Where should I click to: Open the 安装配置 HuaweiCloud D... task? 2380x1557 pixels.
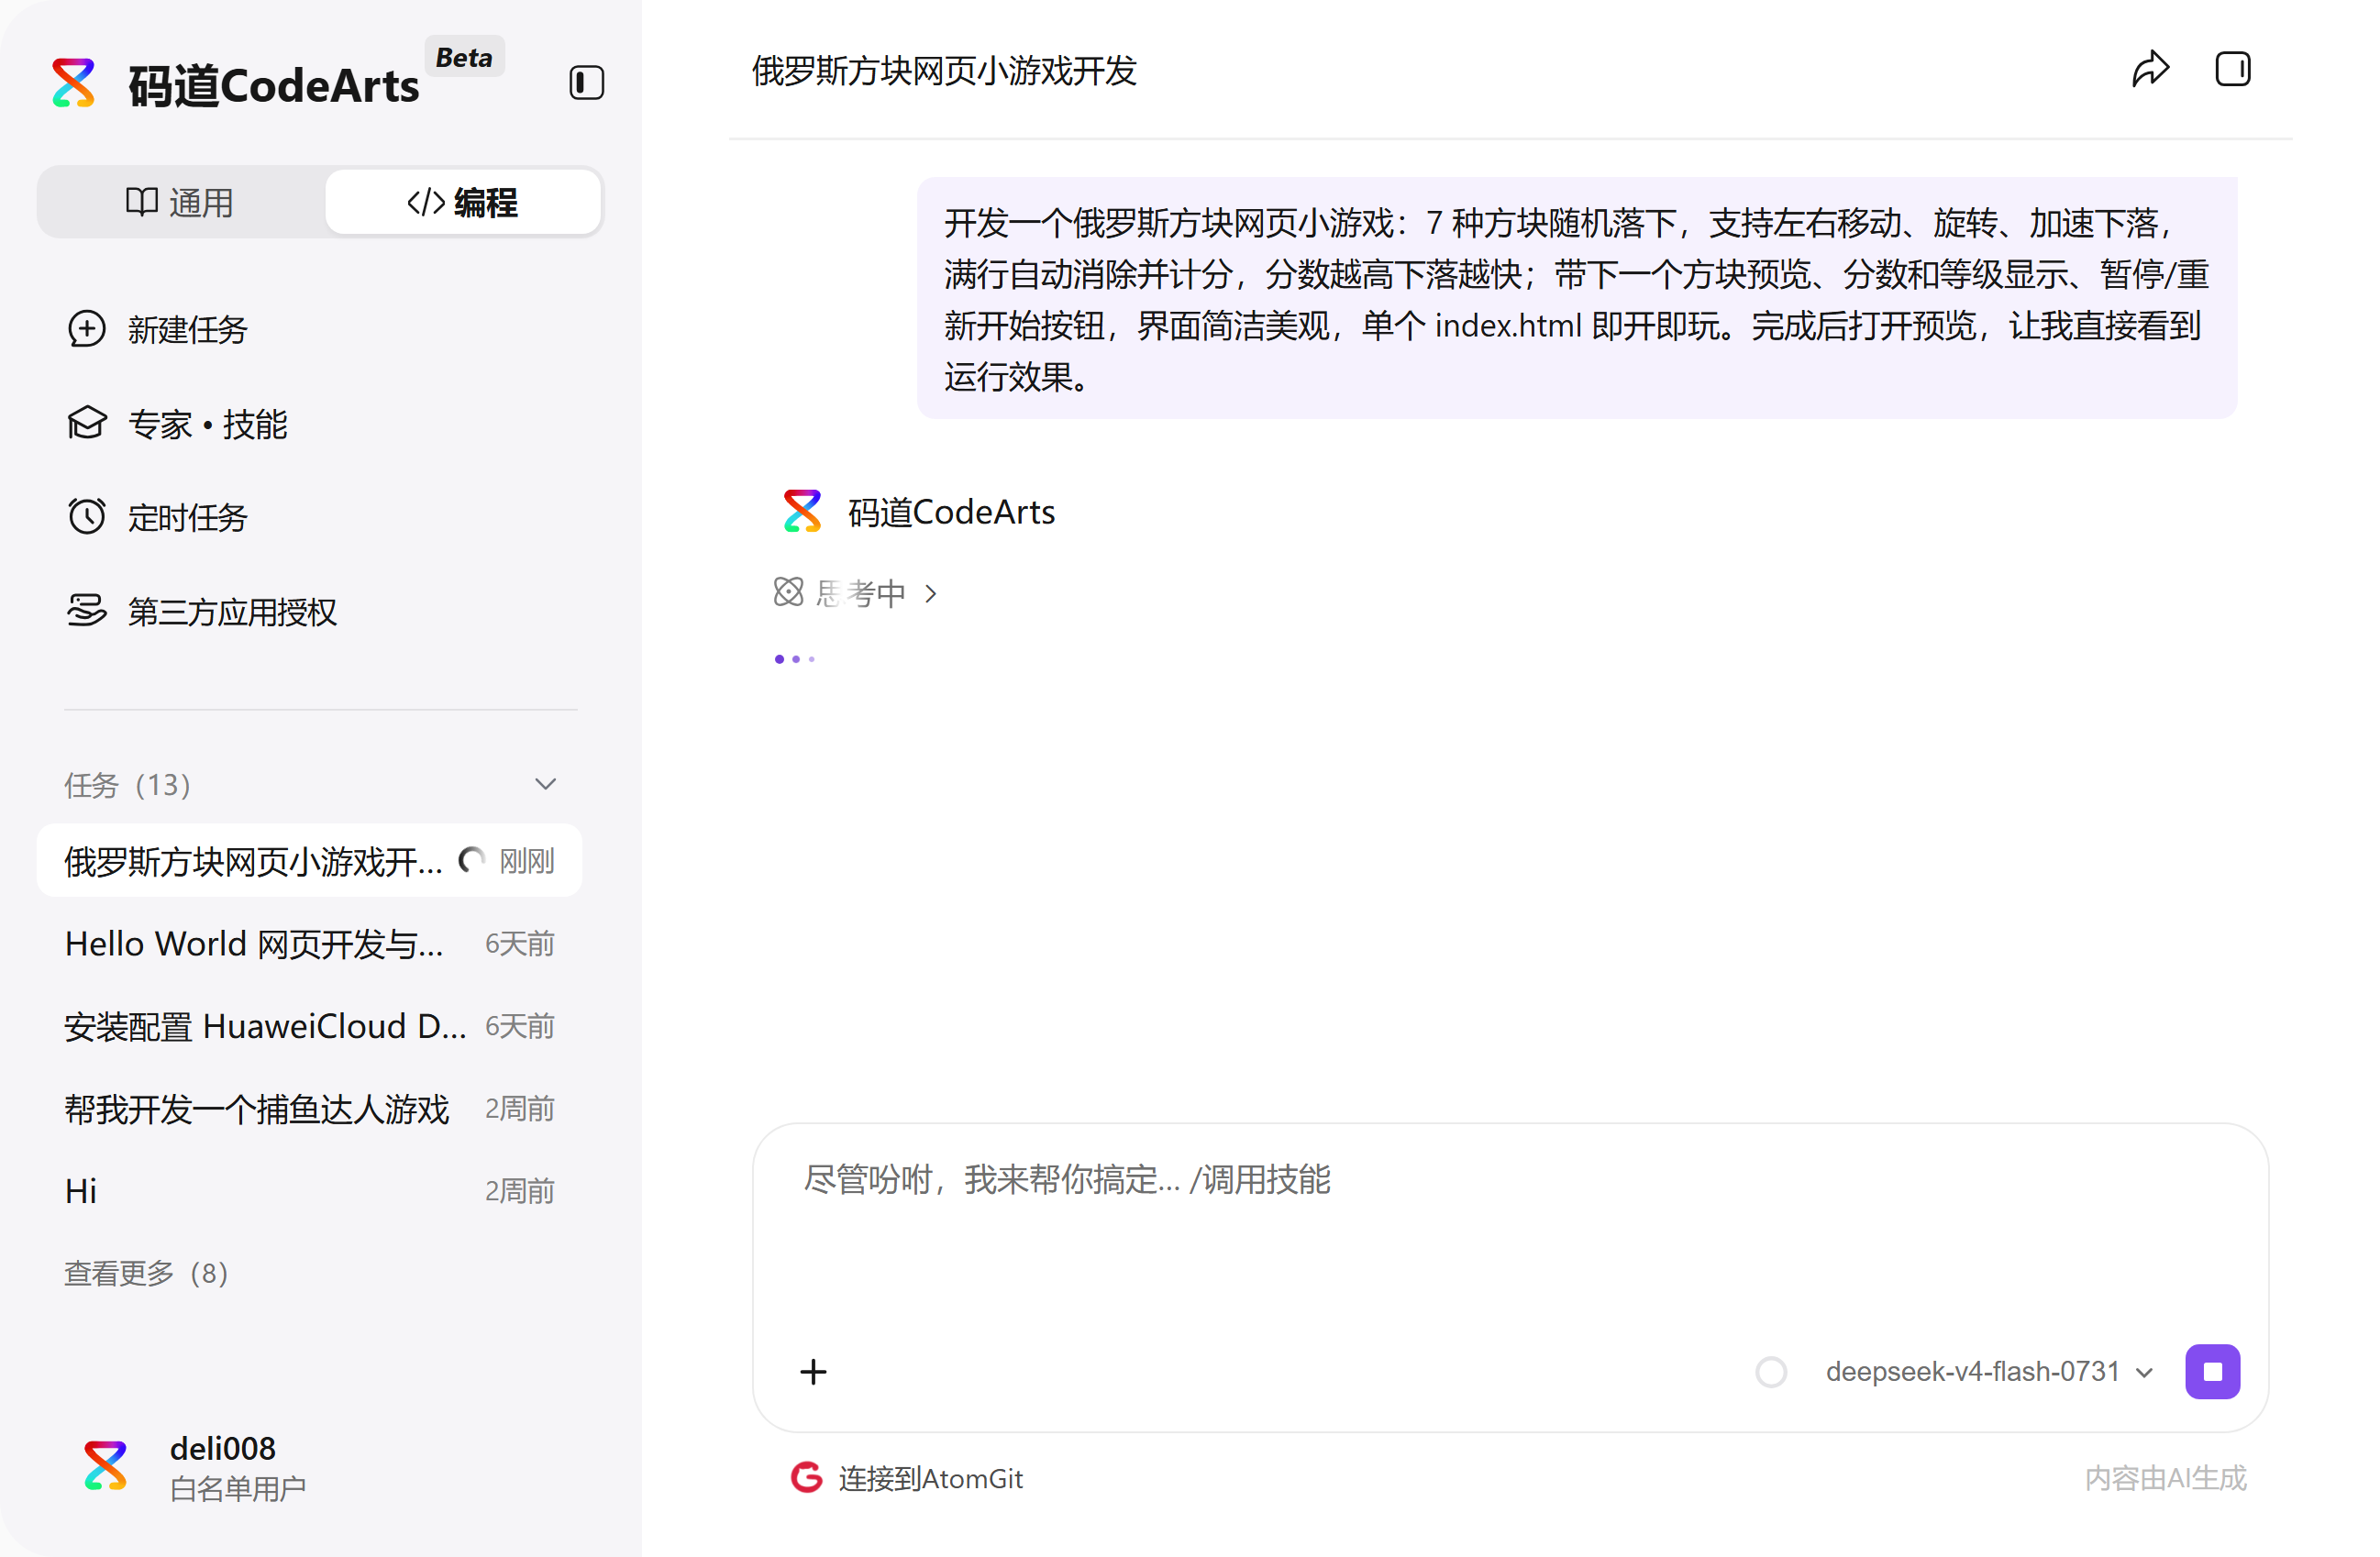click(310, 1026)
